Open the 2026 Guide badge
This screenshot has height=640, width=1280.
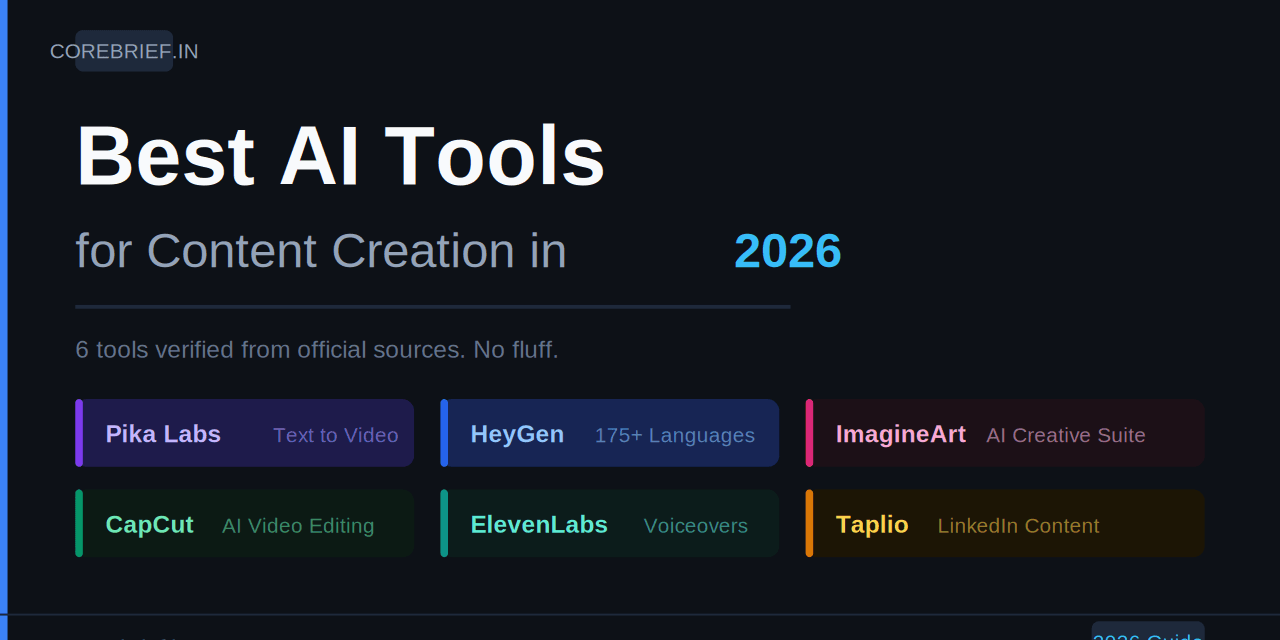click(1148, 634)
